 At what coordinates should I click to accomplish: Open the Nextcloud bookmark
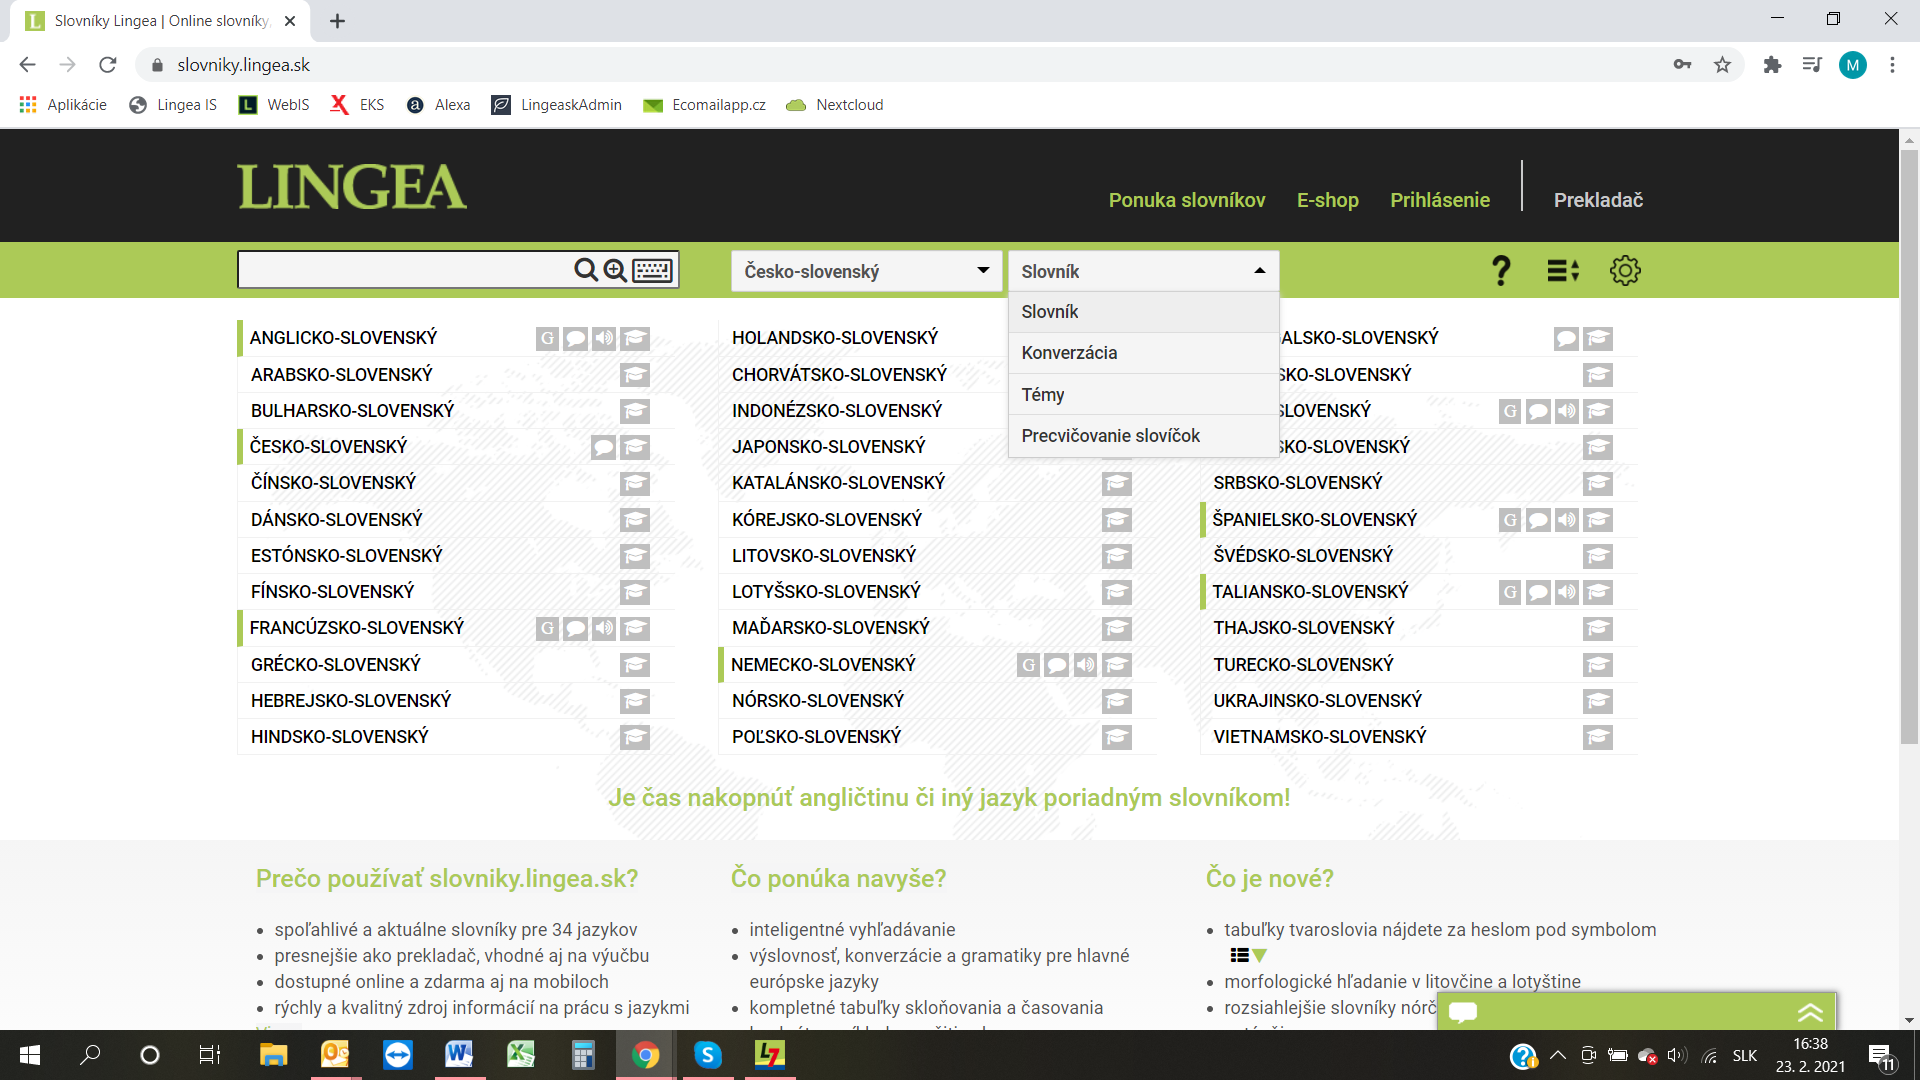[835, 105]
